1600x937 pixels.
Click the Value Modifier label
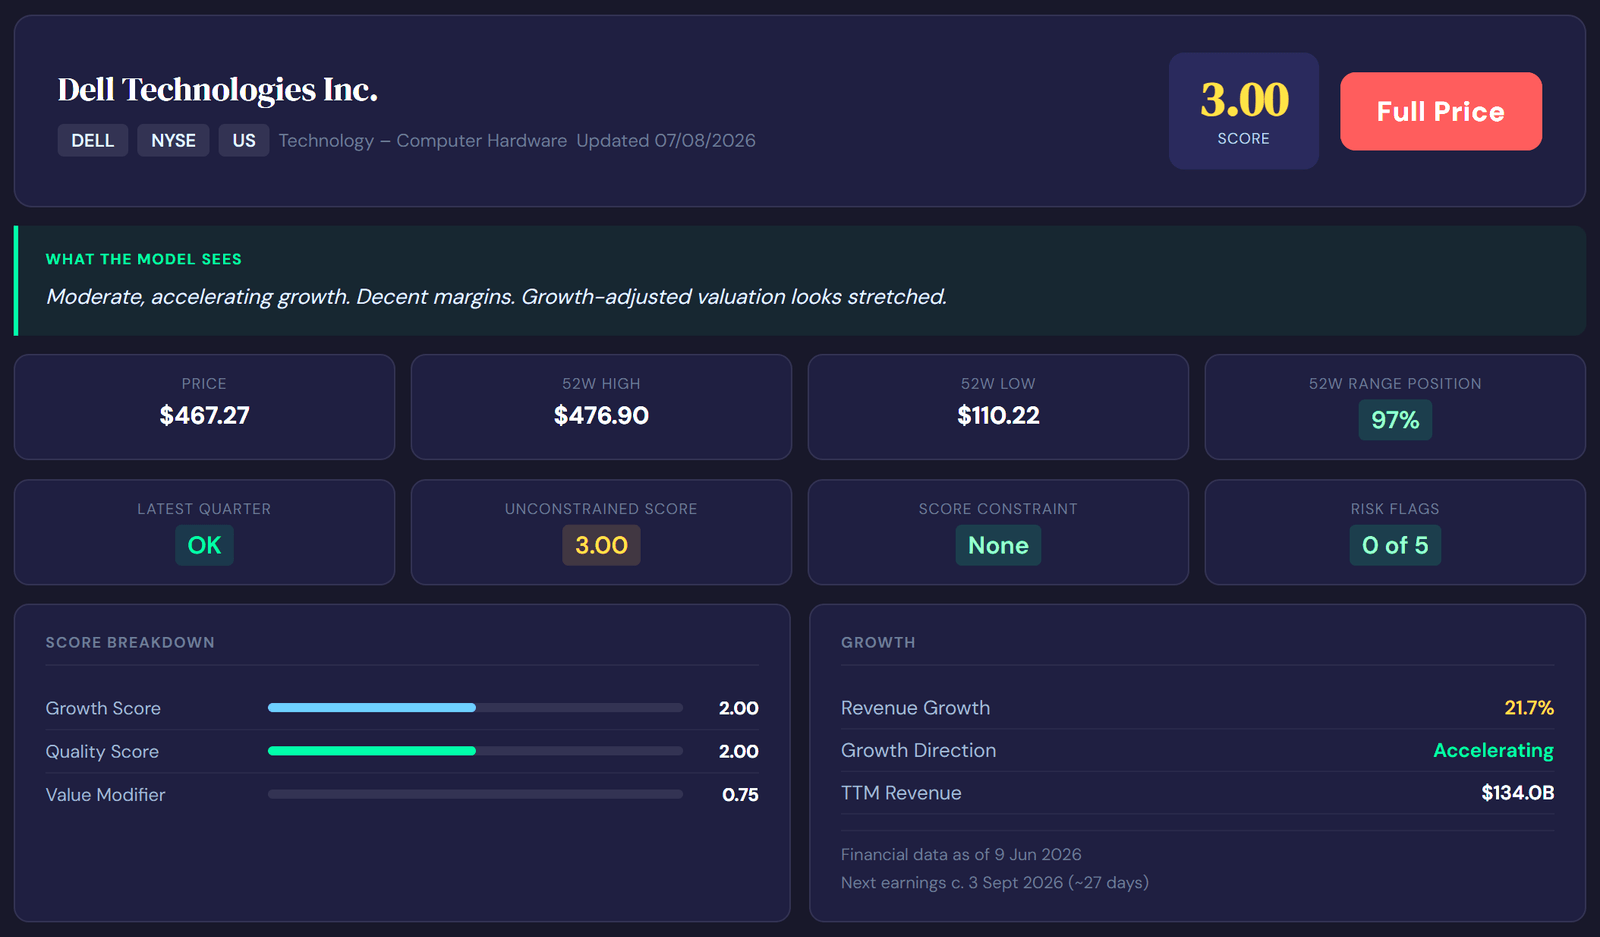(105, 795)
